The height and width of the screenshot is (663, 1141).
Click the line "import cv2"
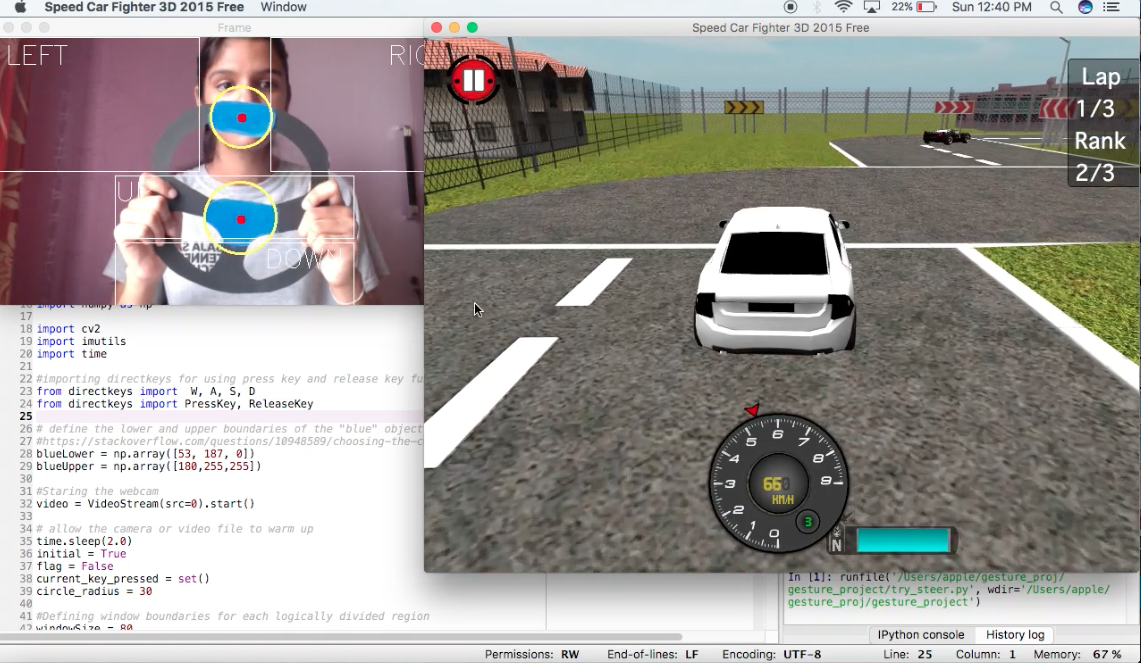[68, 329]
